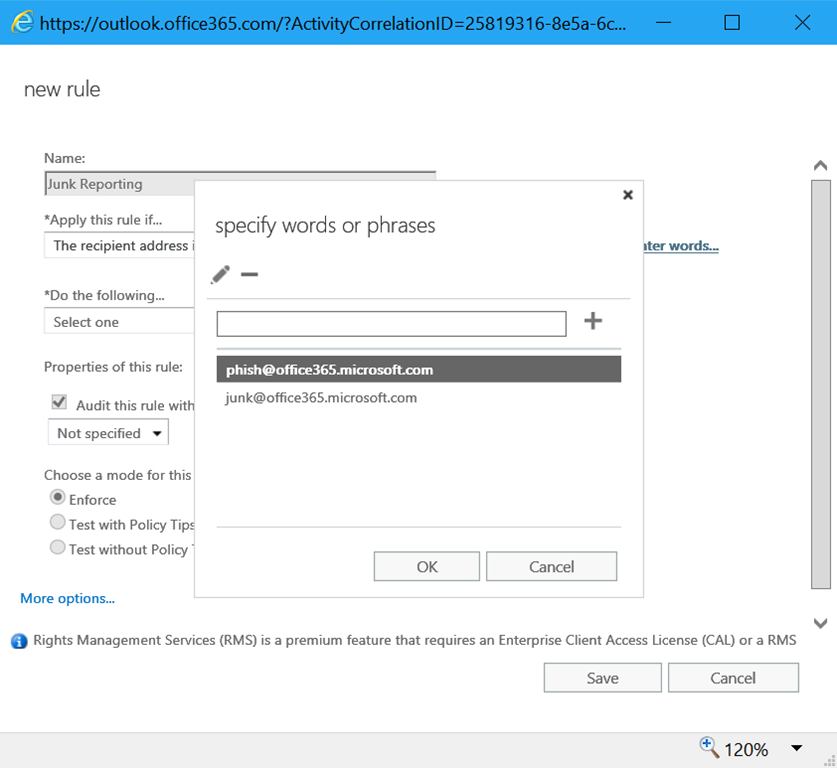Click the zoom magnifier icon
This screenshot has width=837, height=768.
(709, 747)
